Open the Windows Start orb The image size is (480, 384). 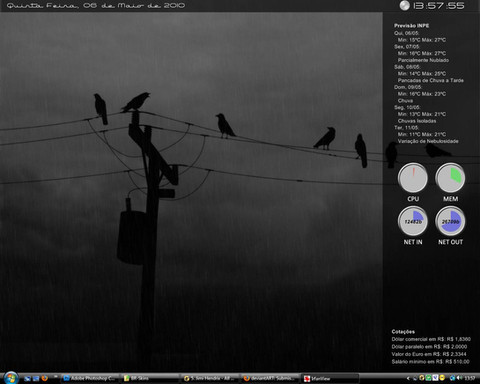[x=11, y=378]
